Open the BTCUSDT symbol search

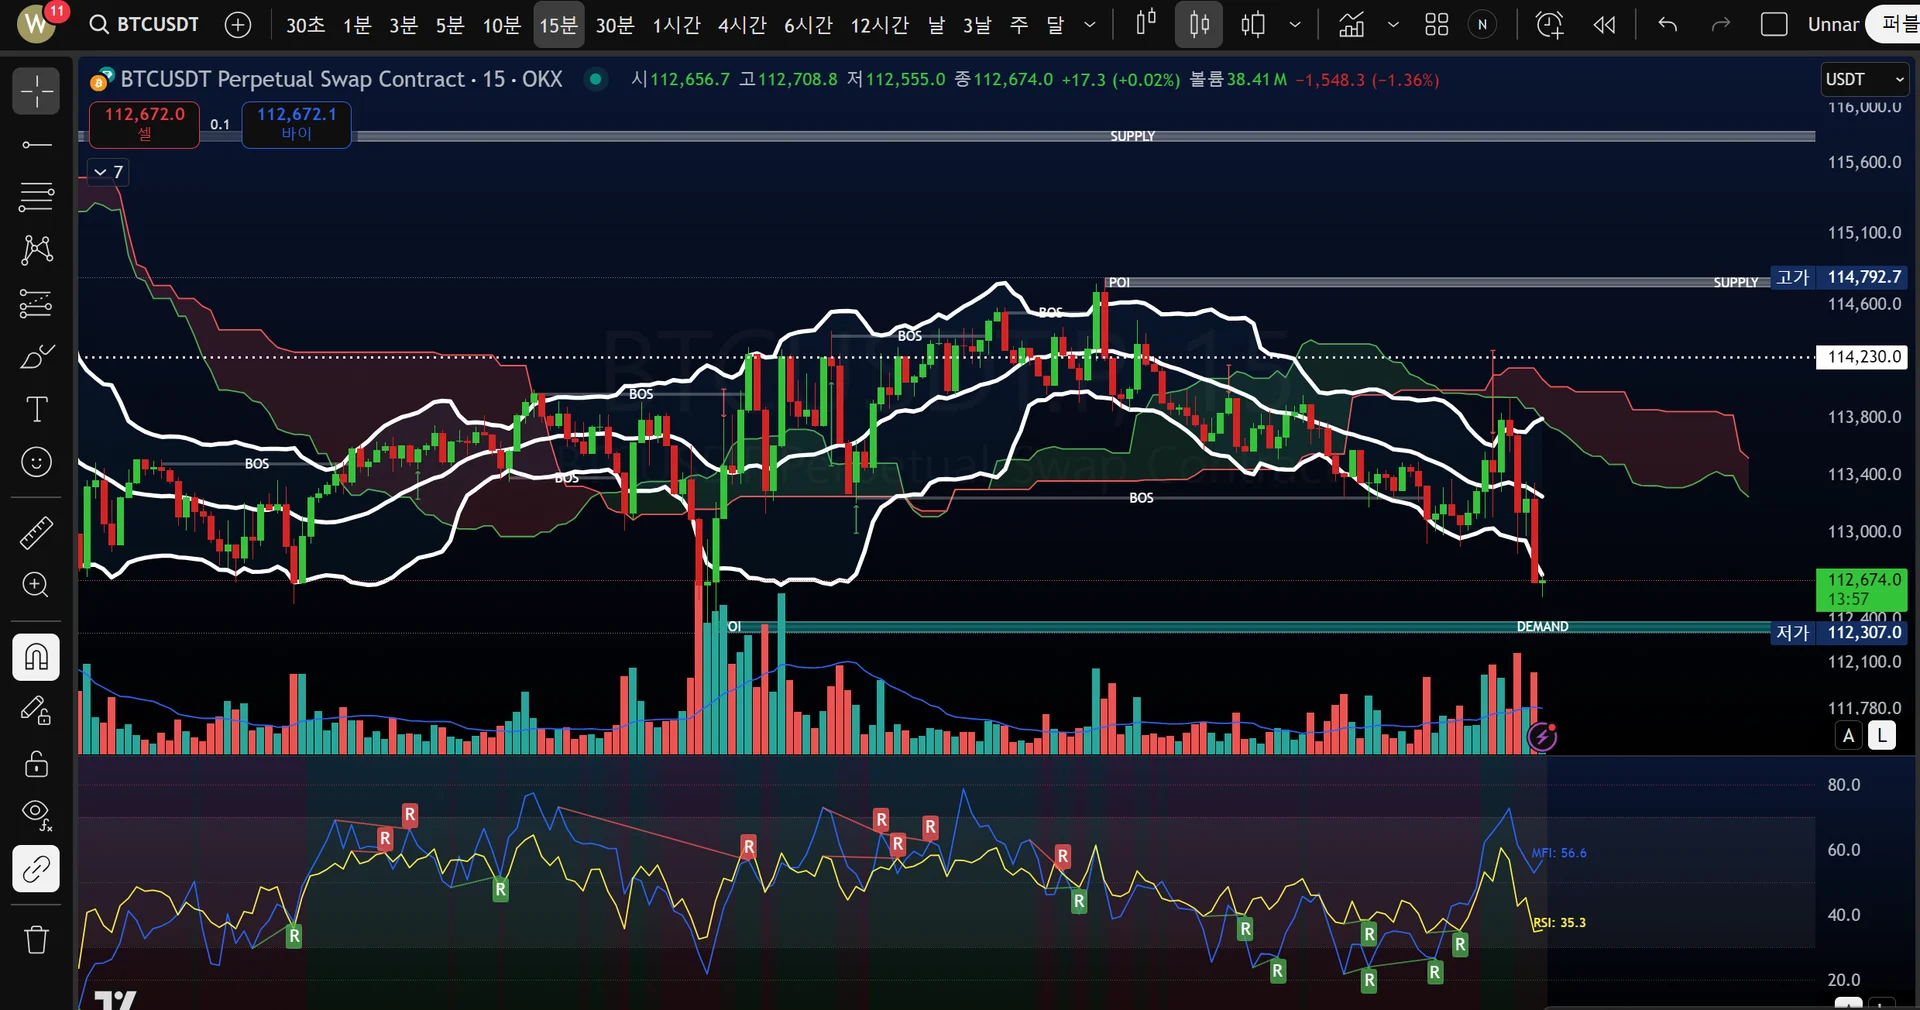(144, 25)
